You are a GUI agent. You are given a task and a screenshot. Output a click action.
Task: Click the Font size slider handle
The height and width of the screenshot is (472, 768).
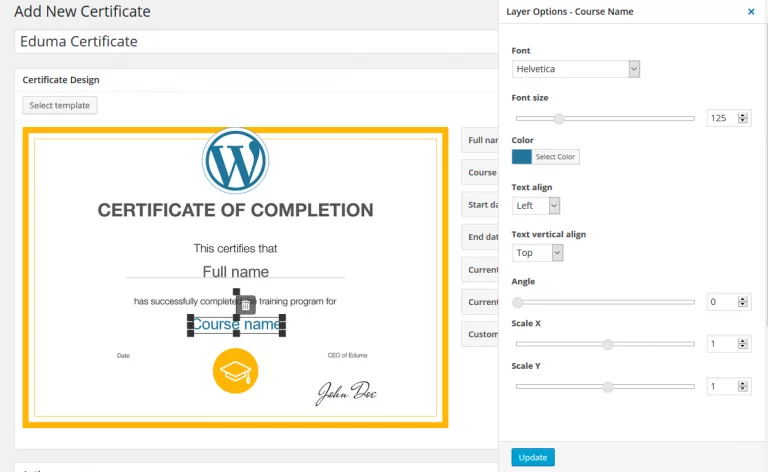559,118
